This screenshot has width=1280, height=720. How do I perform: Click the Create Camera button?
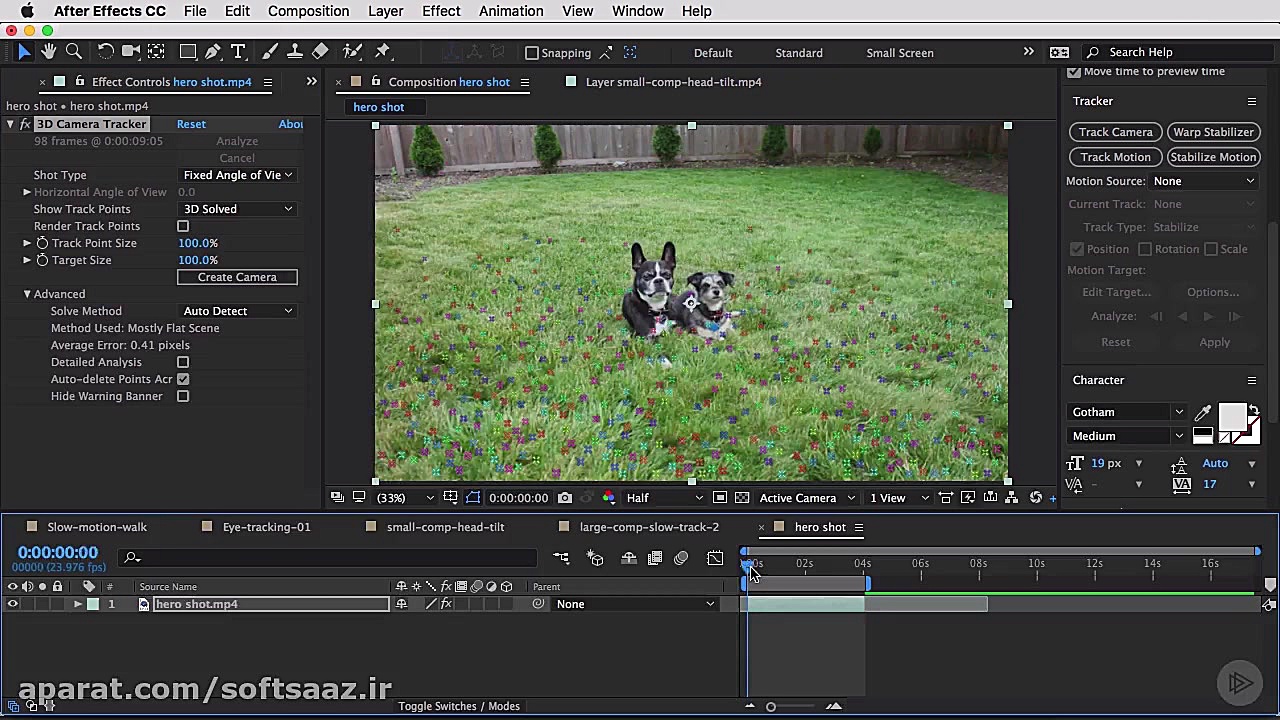pos(237,277)
